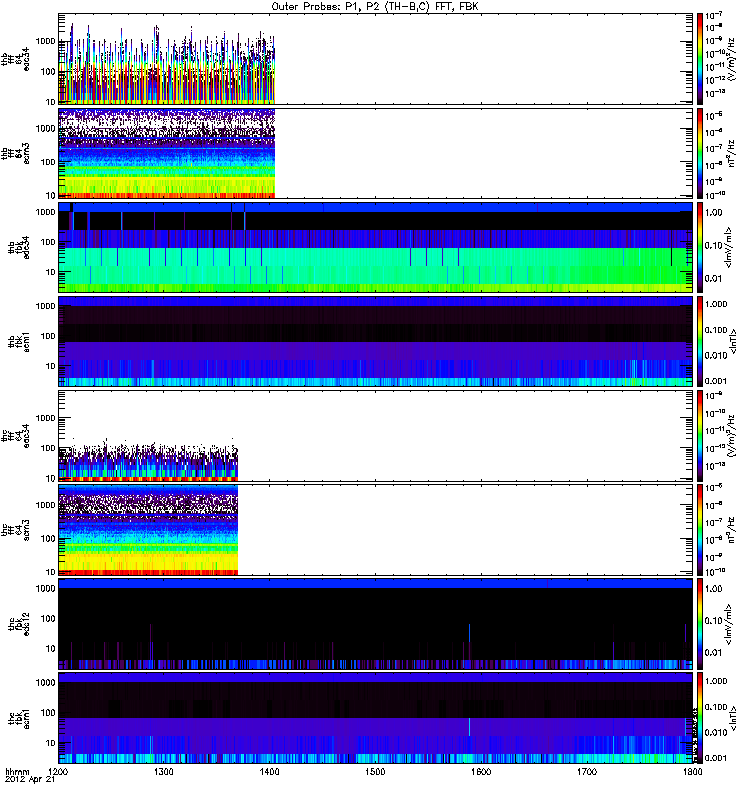Click the date label '2012 Apr 21'
This screenshot has width=750, height=800.
[30, 780]
